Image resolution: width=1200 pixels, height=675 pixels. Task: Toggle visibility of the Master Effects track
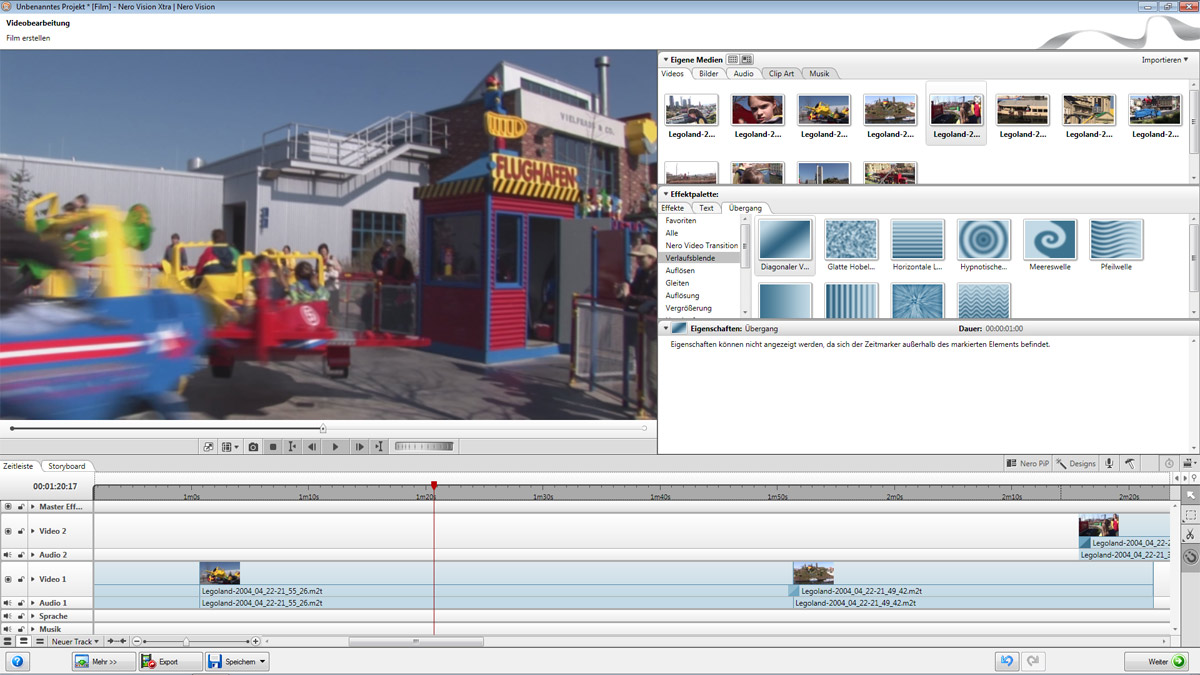pos(8,507)
